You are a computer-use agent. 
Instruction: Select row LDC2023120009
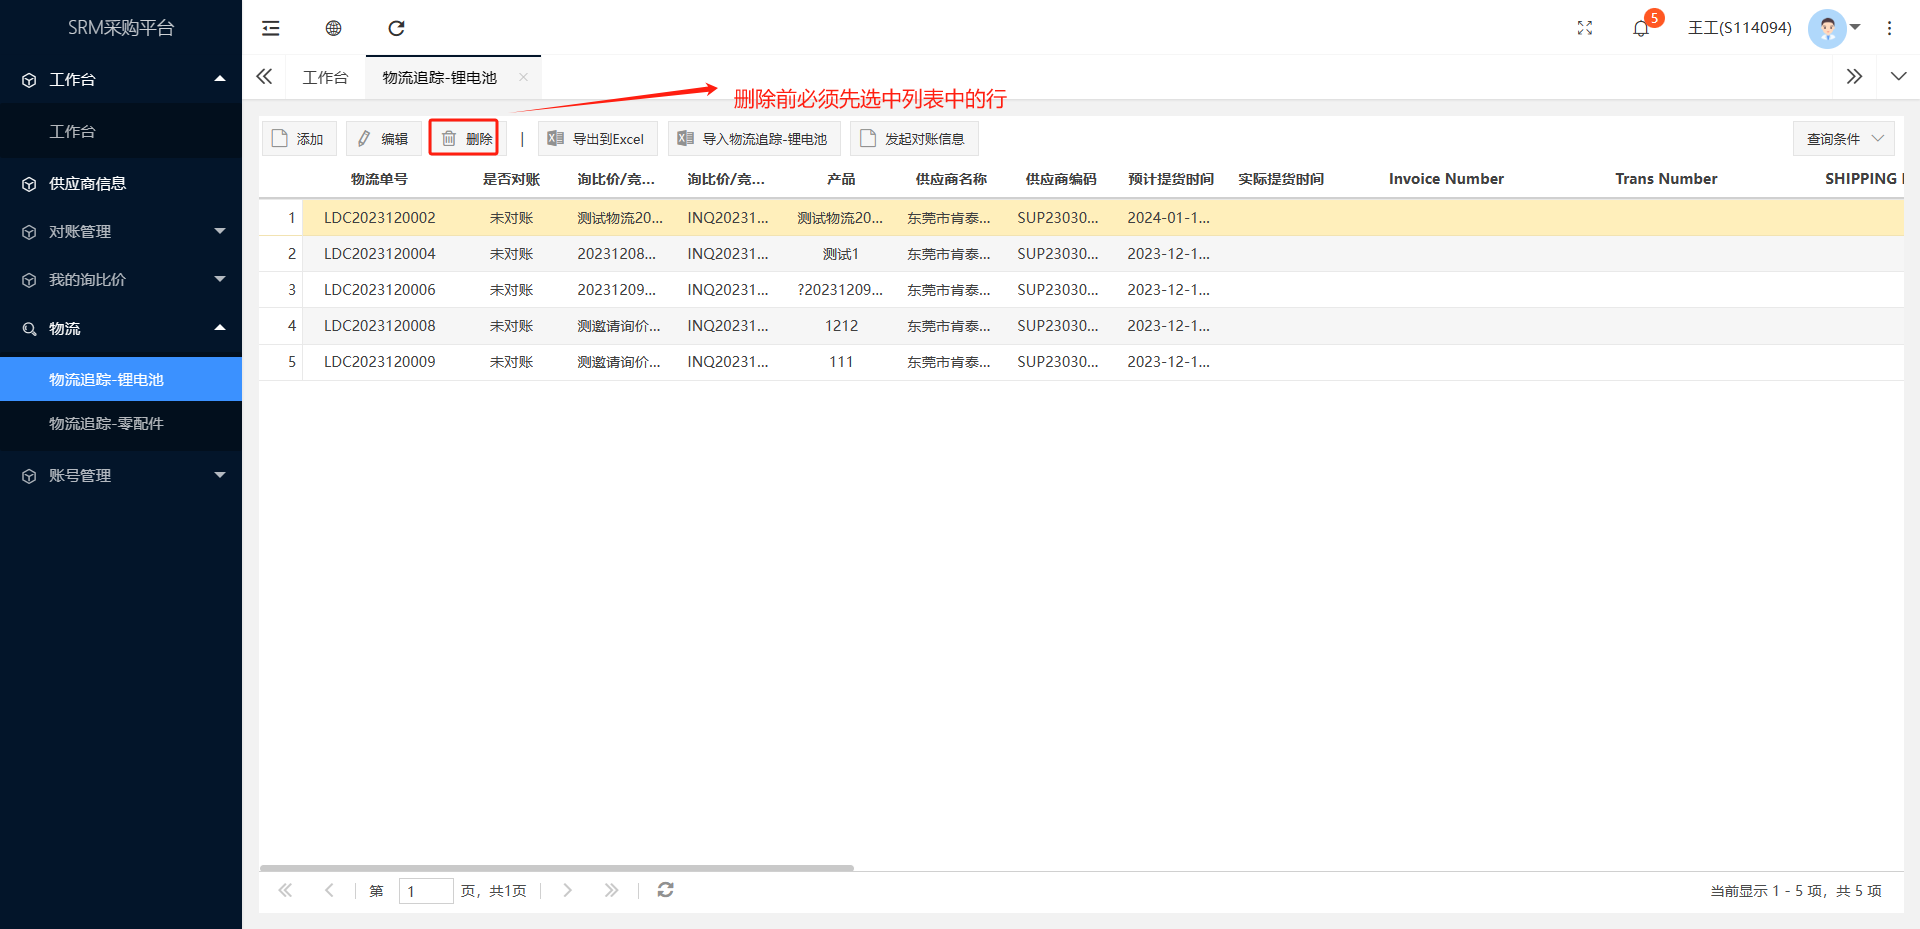(x=1081, y=361)
